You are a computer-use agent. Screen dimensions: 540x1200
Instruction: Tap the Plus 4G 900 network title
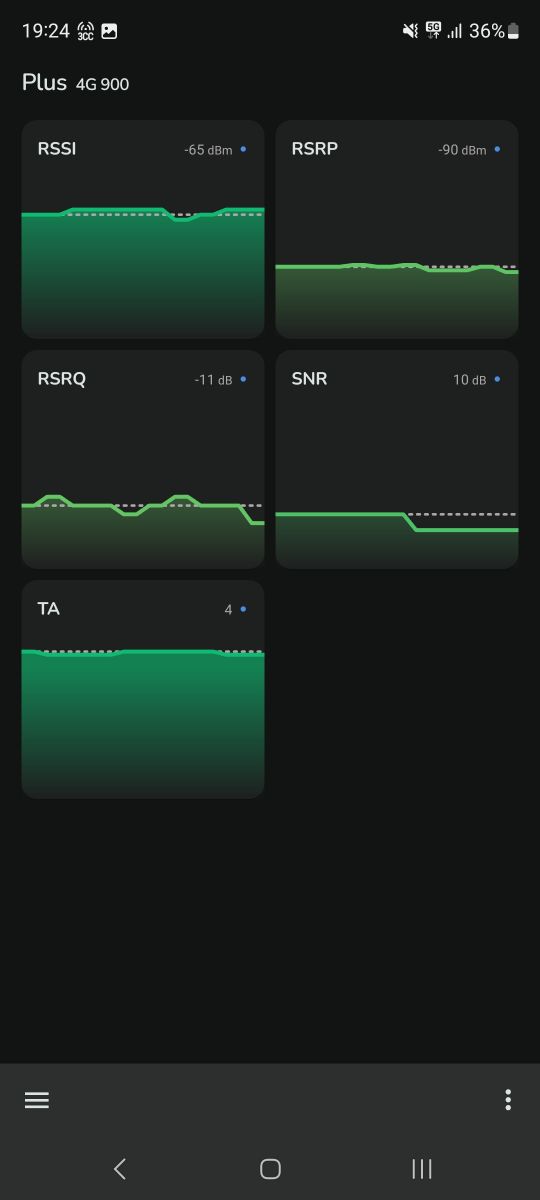(75, 83)
